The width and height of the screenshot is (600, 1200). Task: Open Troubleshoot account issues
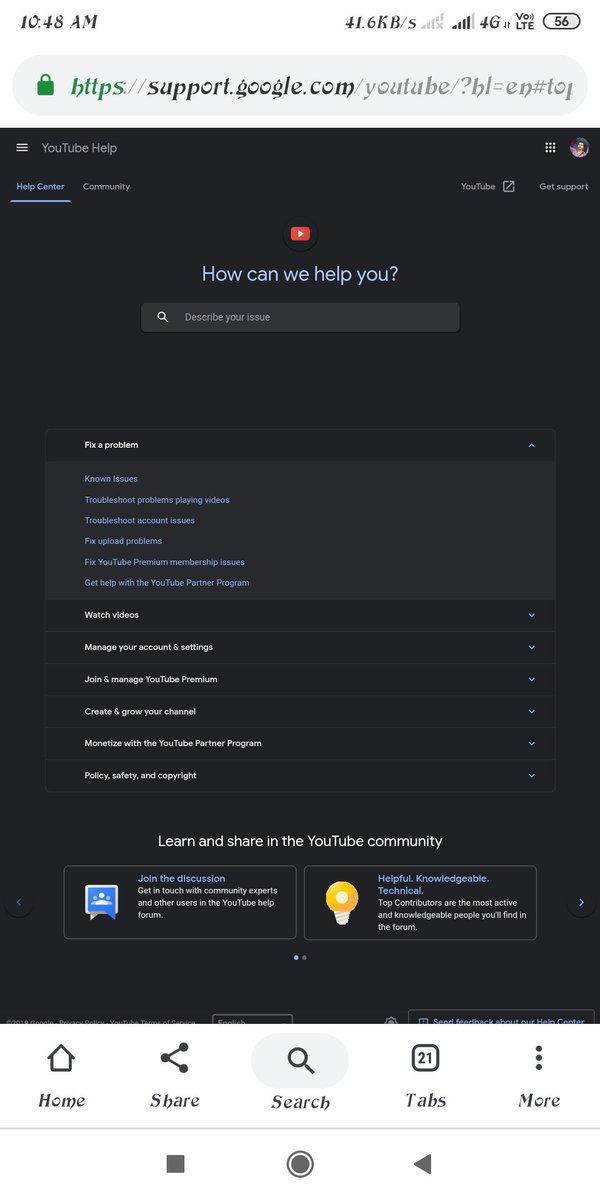140,521
